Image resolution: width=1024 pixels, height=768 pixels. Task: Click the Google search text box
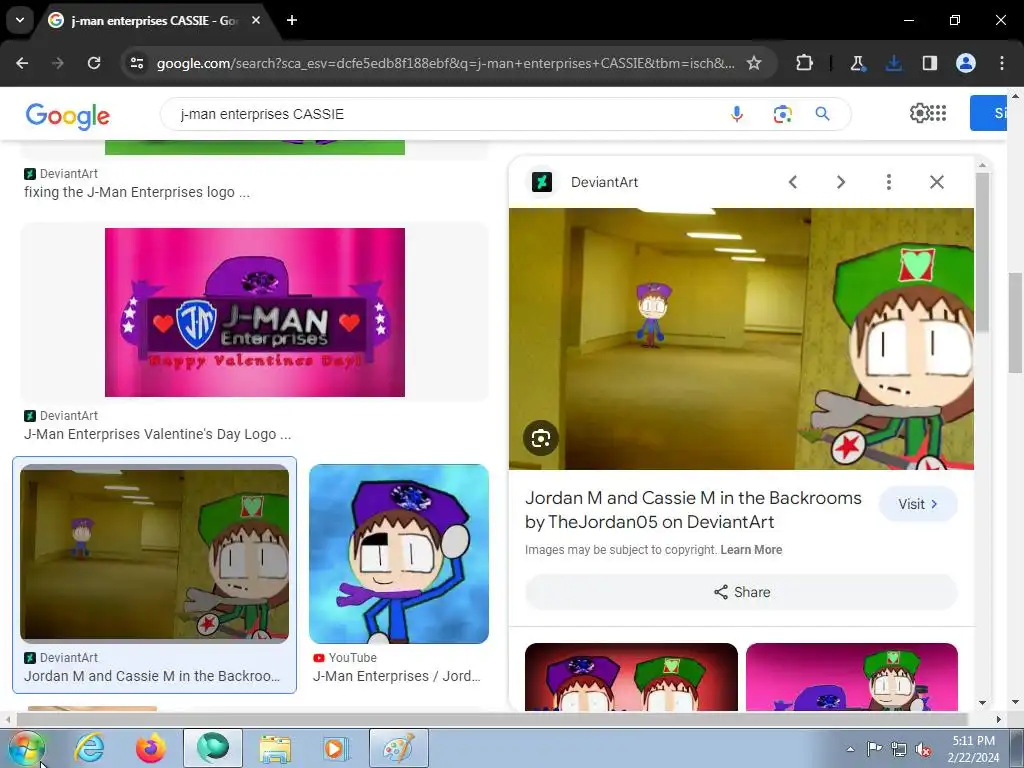tap(444, 114)
